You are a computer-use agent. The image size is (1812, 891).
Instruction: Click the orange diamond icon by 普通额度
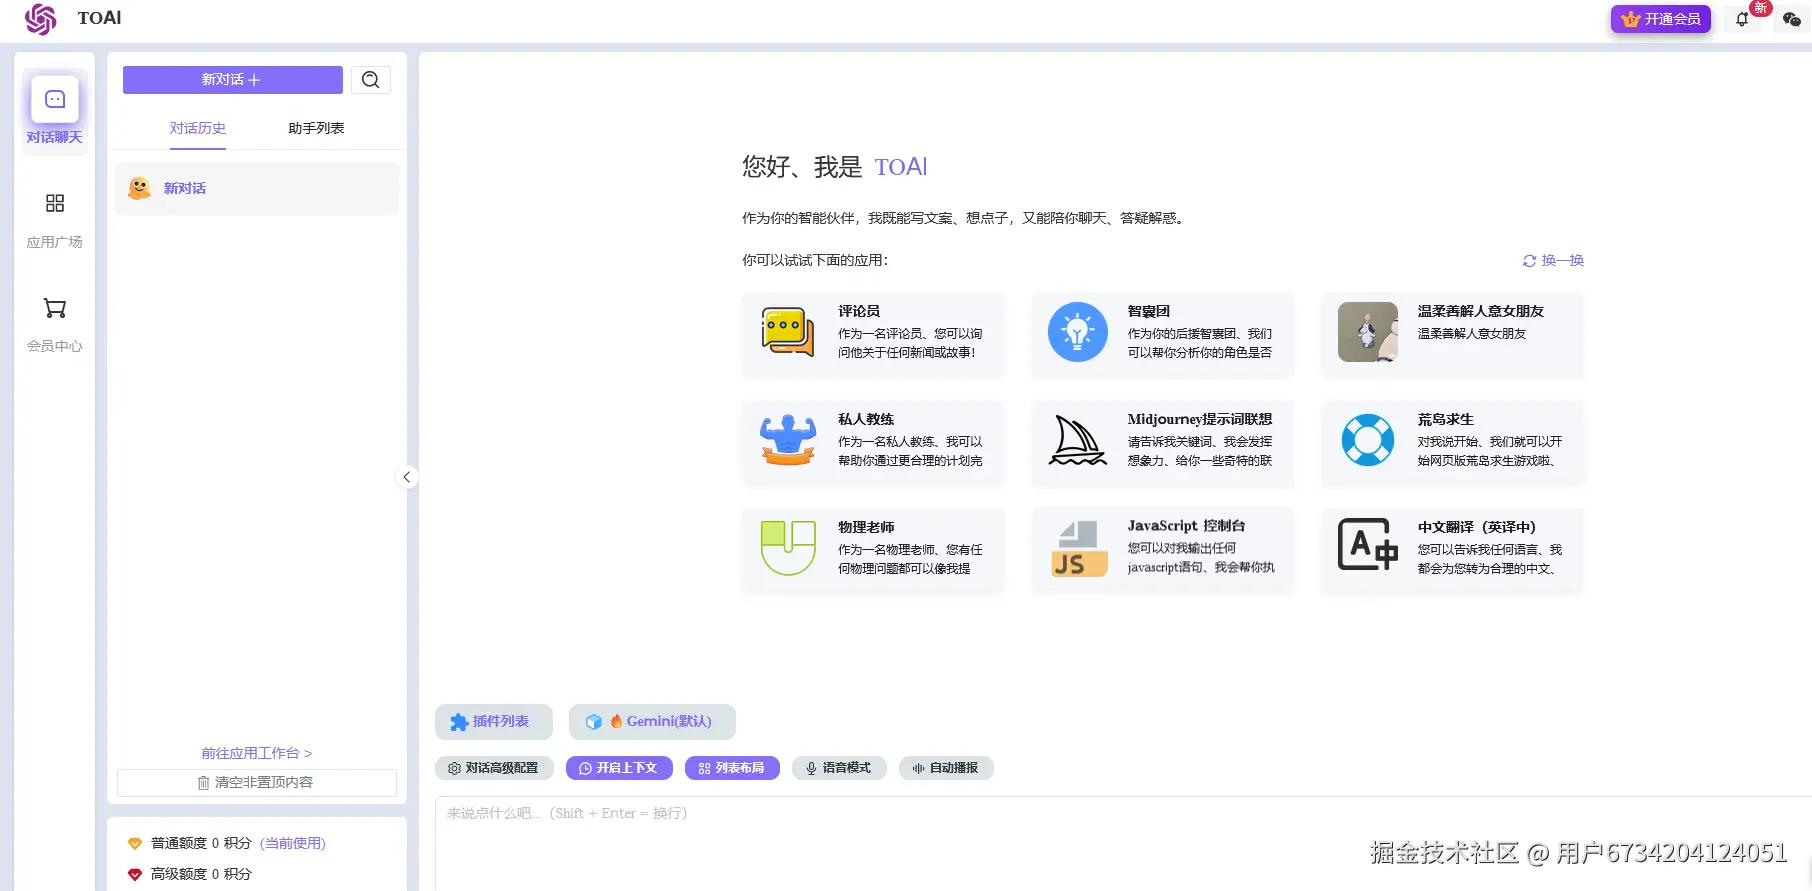pyautogui.click(x=135, y=844)
